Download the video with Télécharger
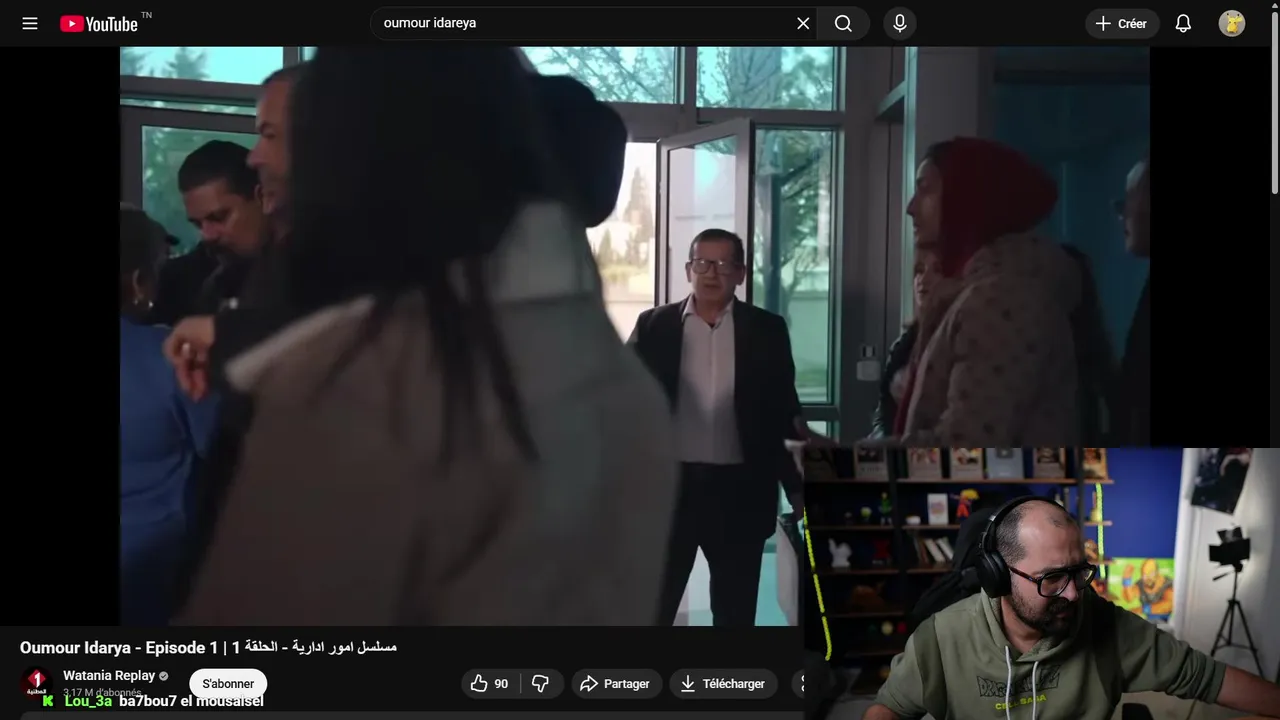The image size is (1280, 720). [723, 684]
